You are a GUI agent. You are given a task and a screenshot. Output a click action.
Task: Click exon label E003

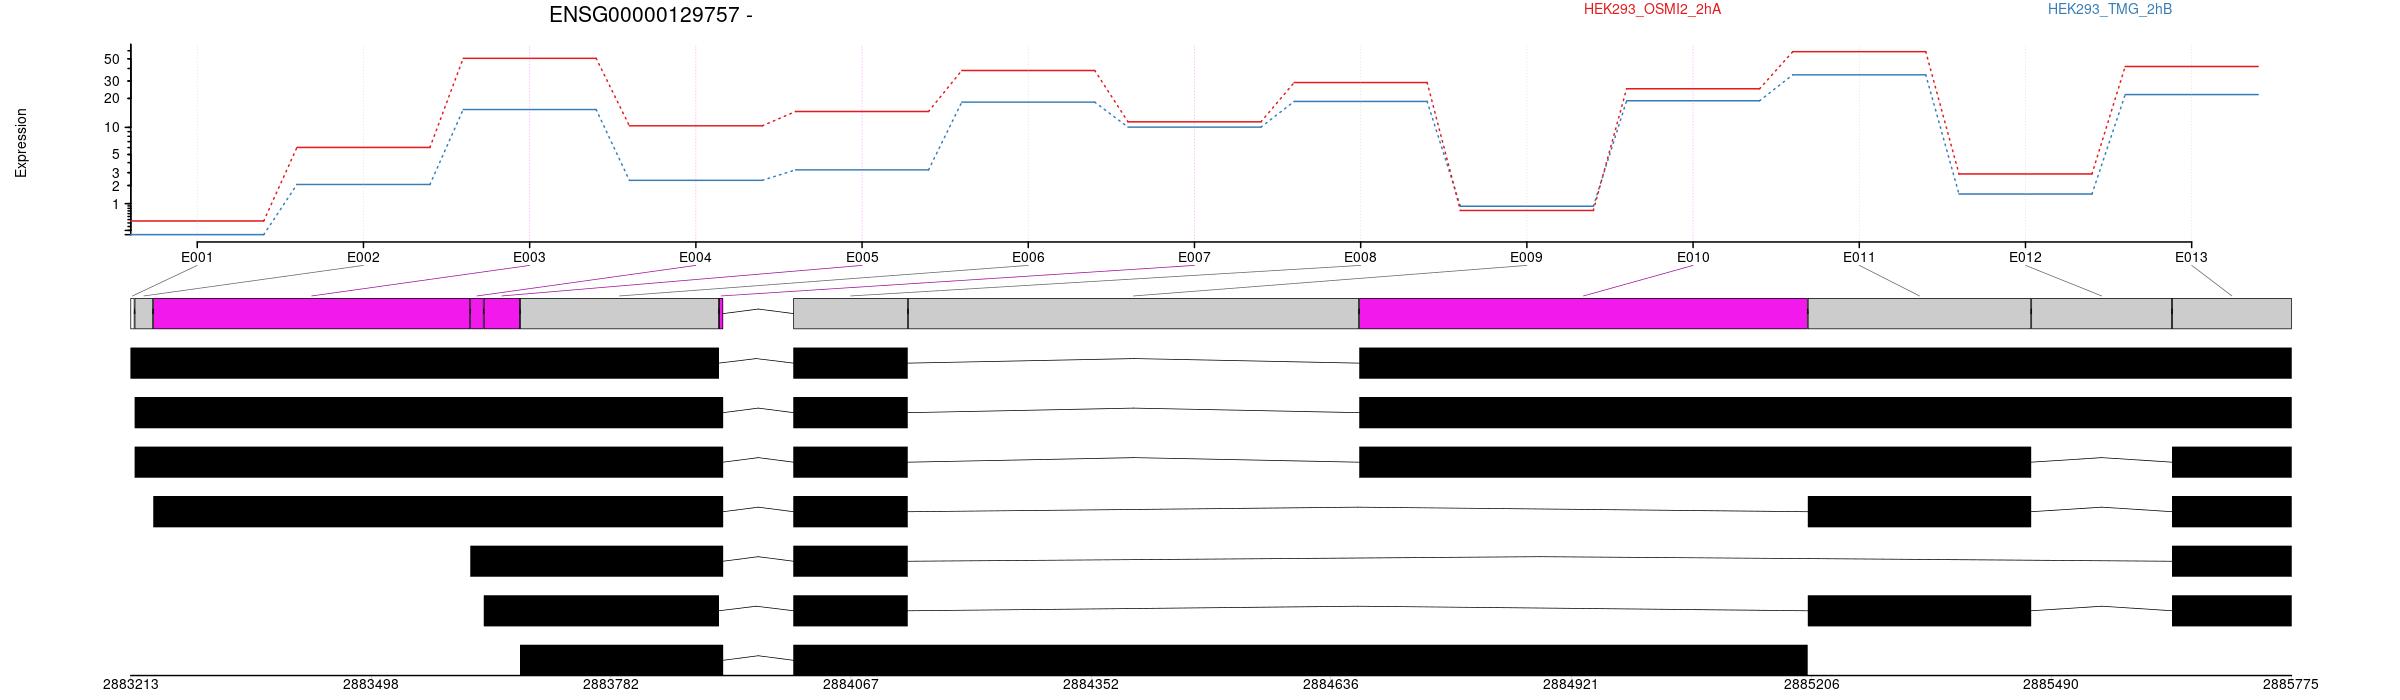pyautogui.click(x=529, y=257)
